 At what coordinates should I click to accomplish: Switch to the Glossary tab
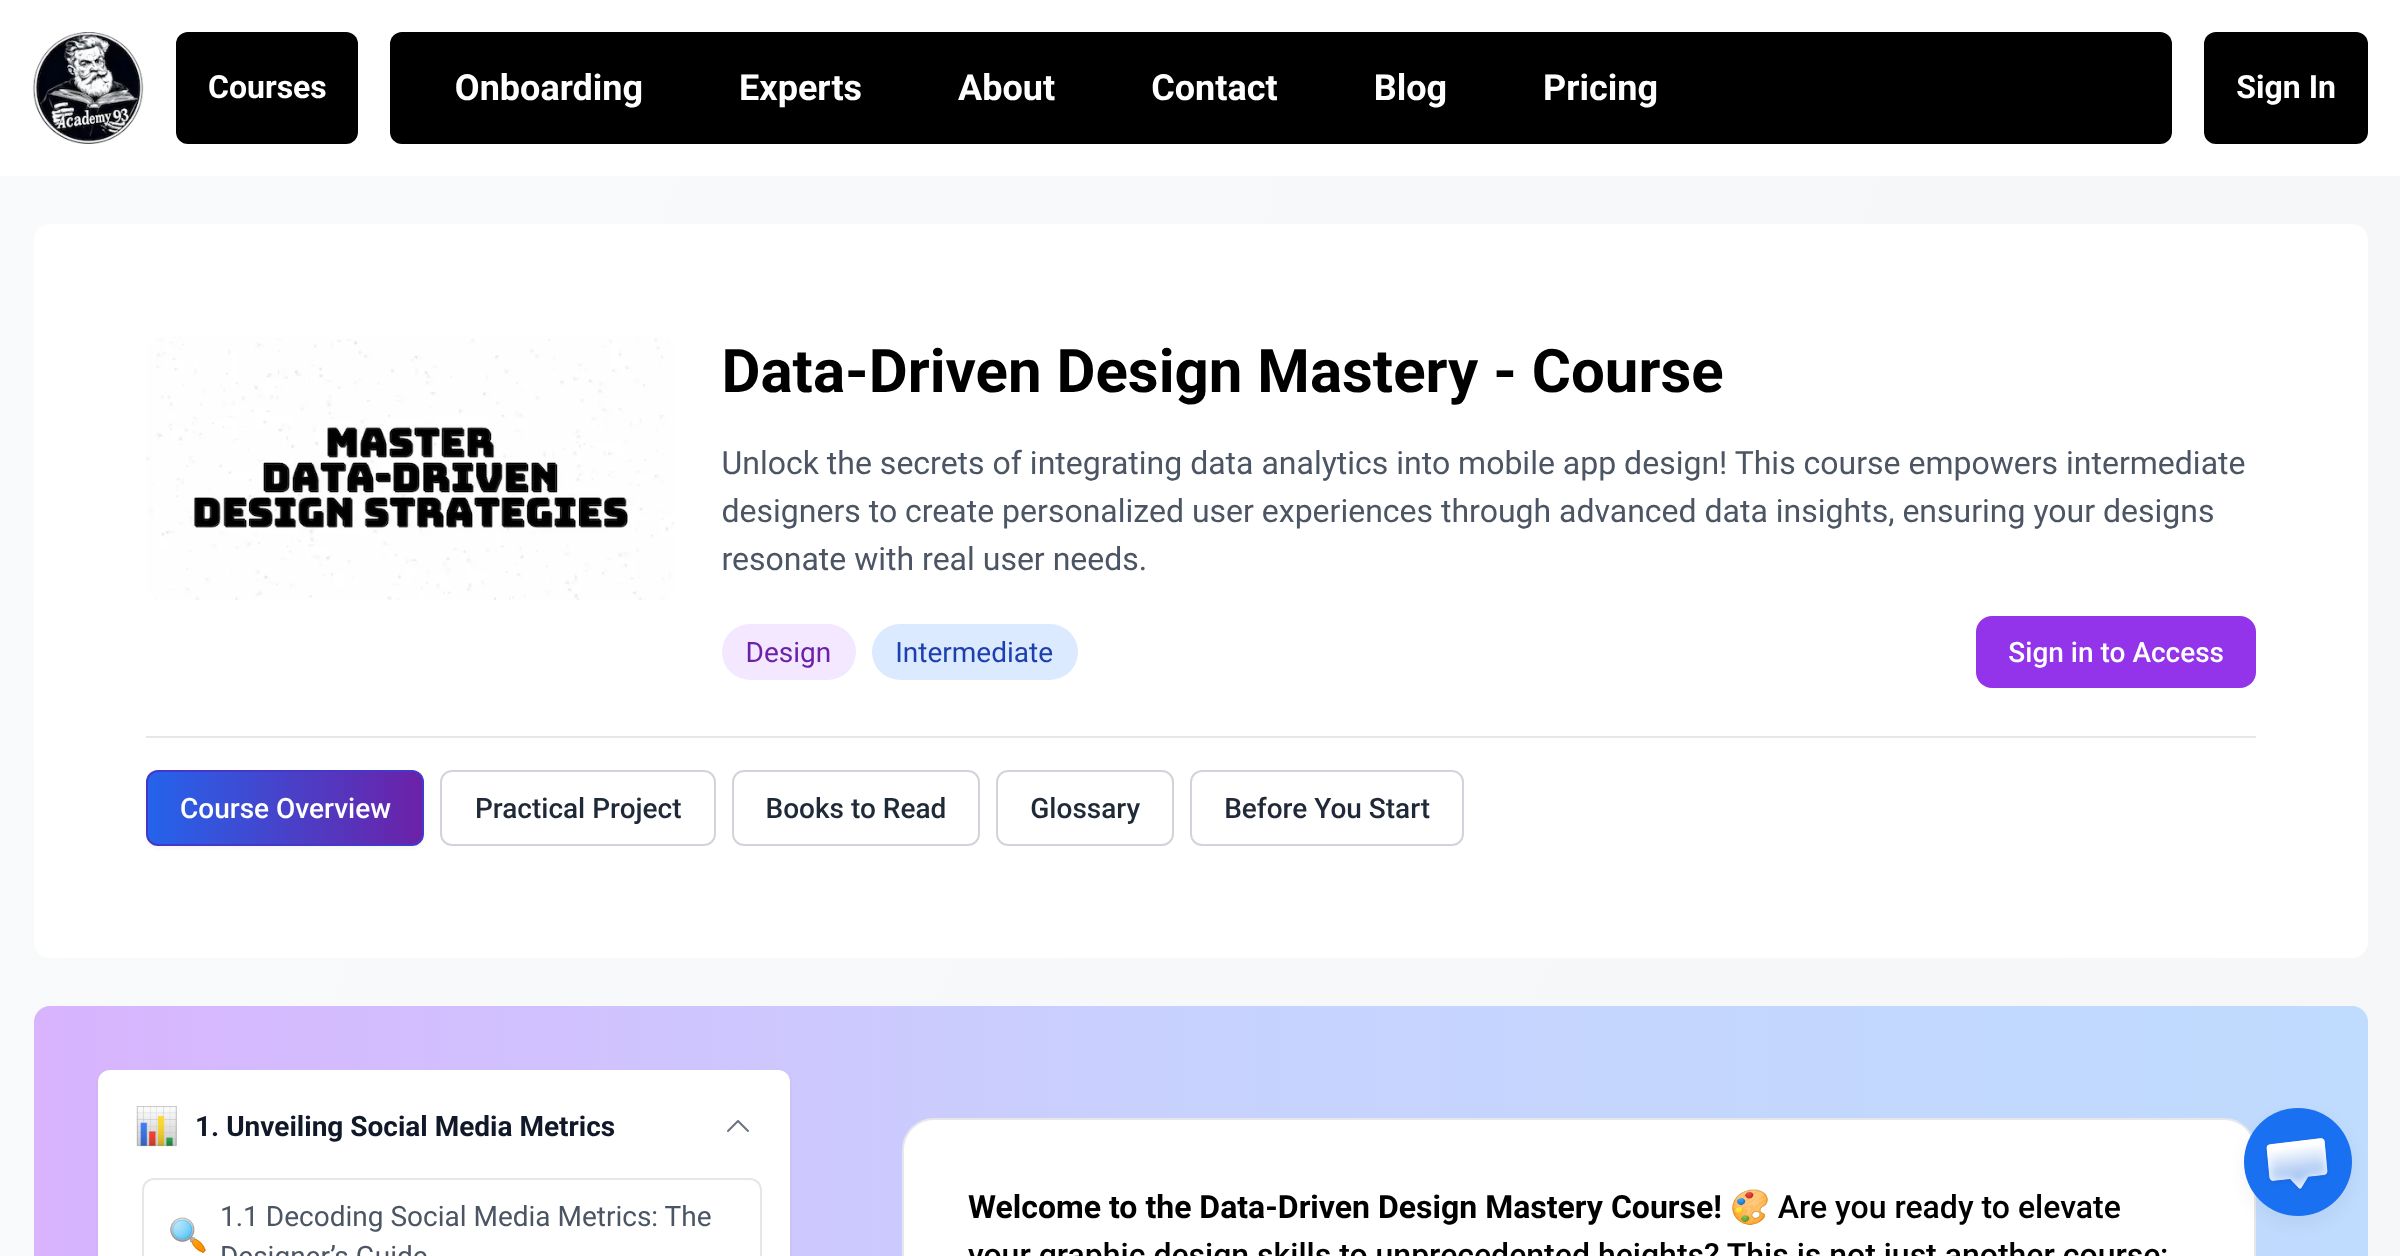point(1085,808)
